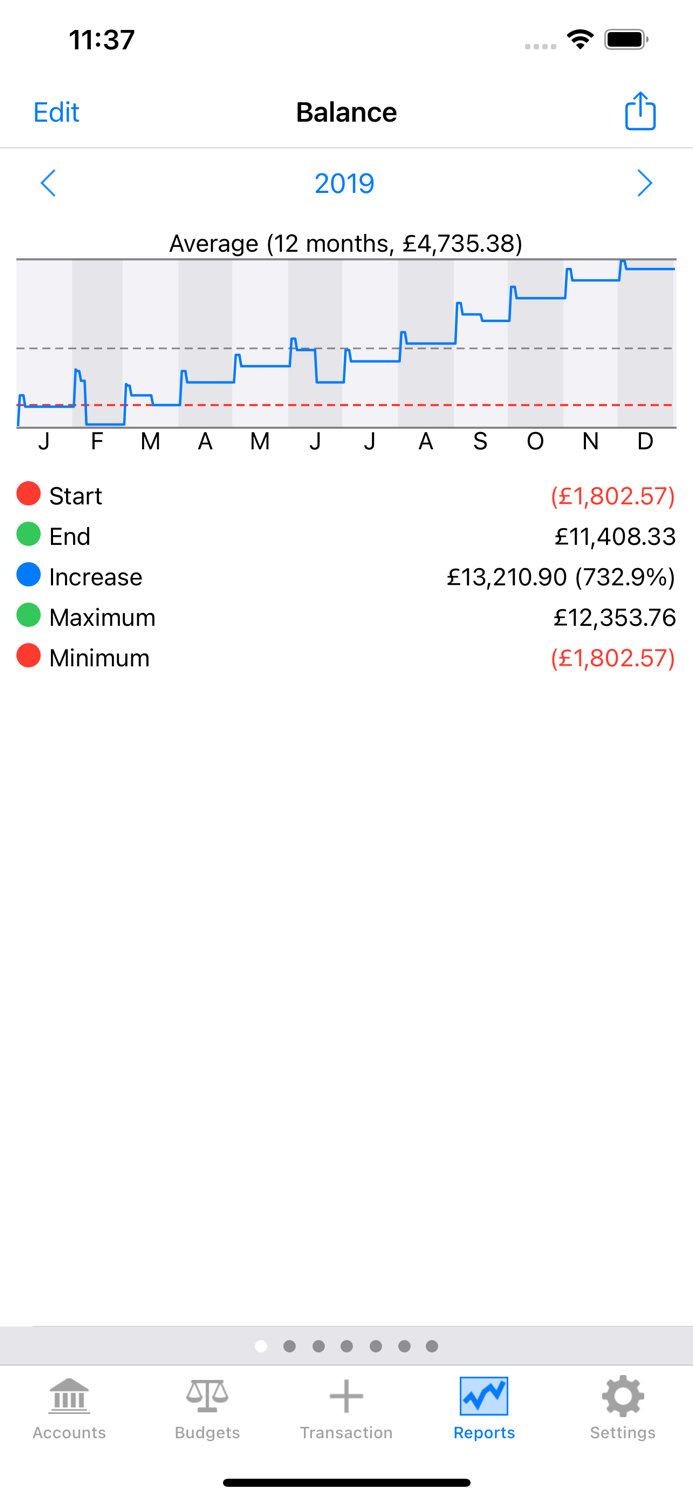Image resolution: width=693 pixels, height=1500 pixels.
Task: Tap the share icon on the Balance screen
Action: [x=639, y=111]
